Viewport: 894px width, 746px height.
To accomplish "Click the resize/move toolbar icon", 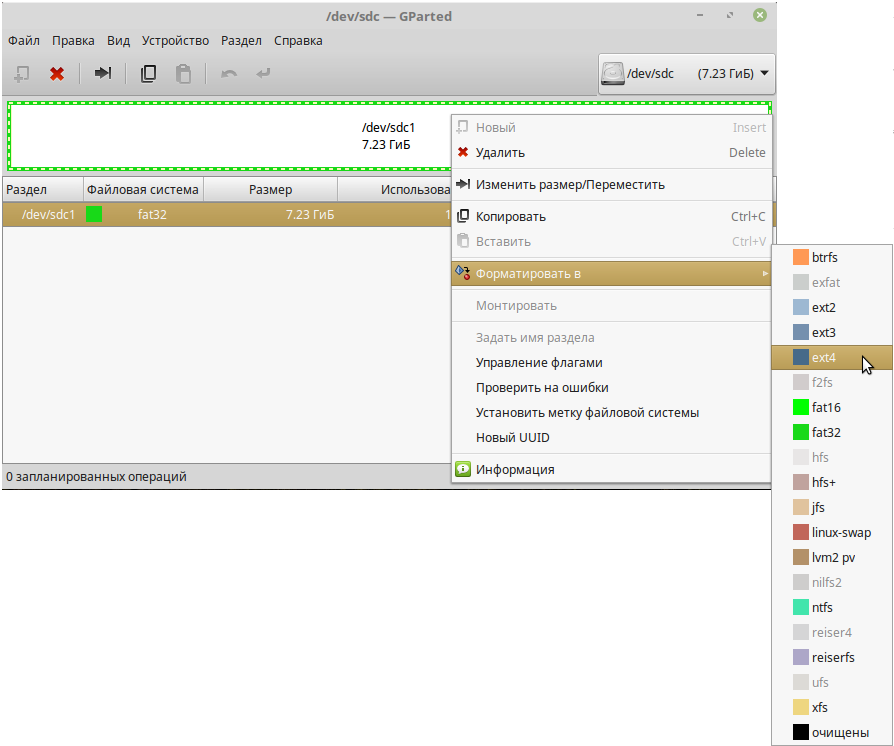I will (102, 73).
